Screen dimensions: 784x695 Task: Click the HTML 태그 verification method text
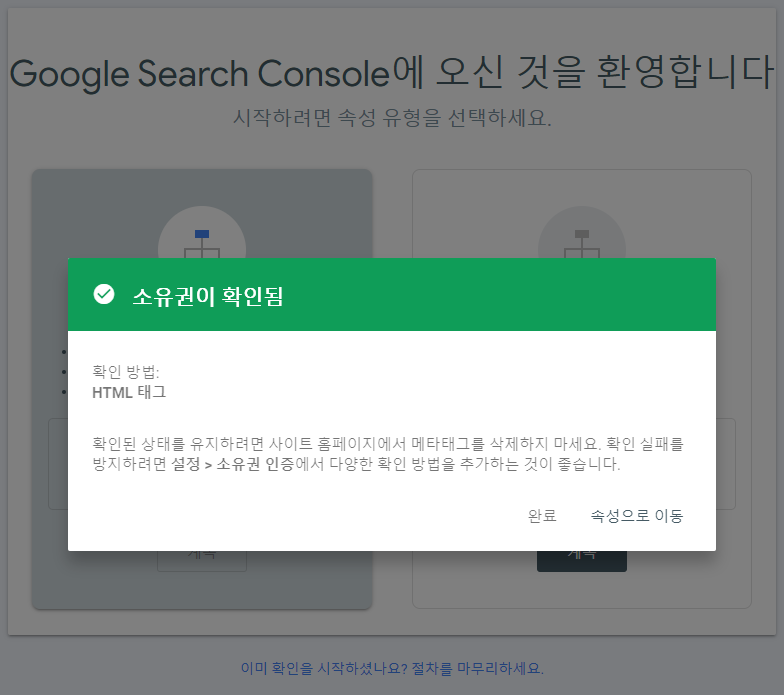pyautogui.click(x=129, y=392)
